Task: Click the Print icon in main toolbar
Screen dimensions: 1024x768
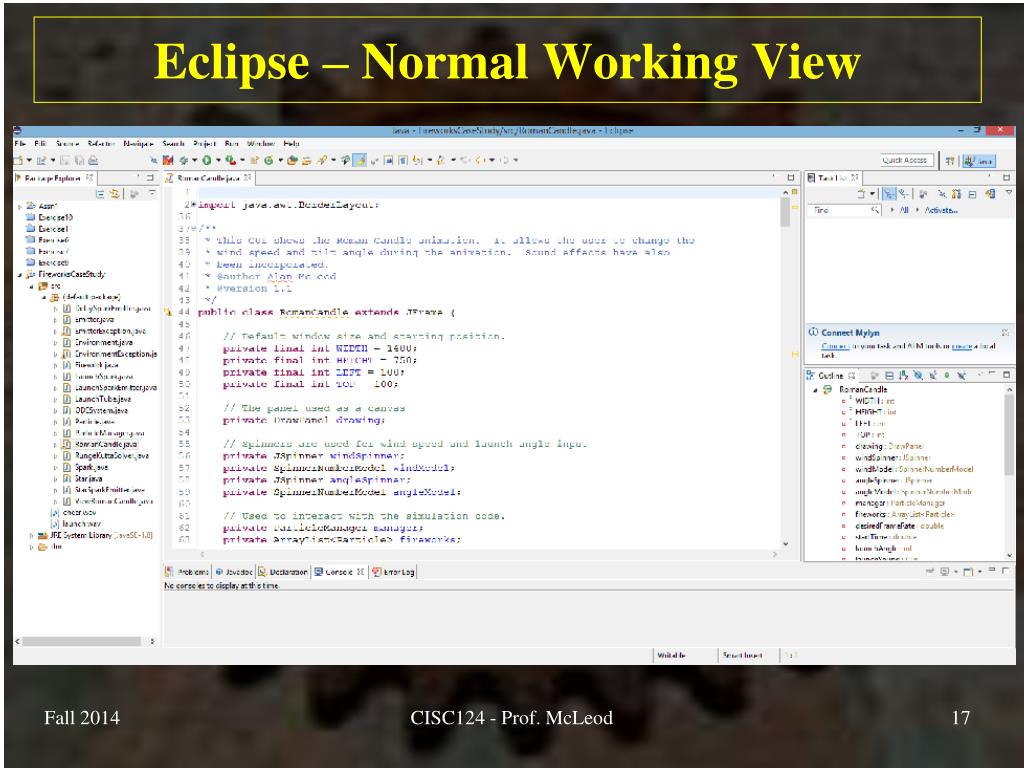Action: (x=93, y=160)
